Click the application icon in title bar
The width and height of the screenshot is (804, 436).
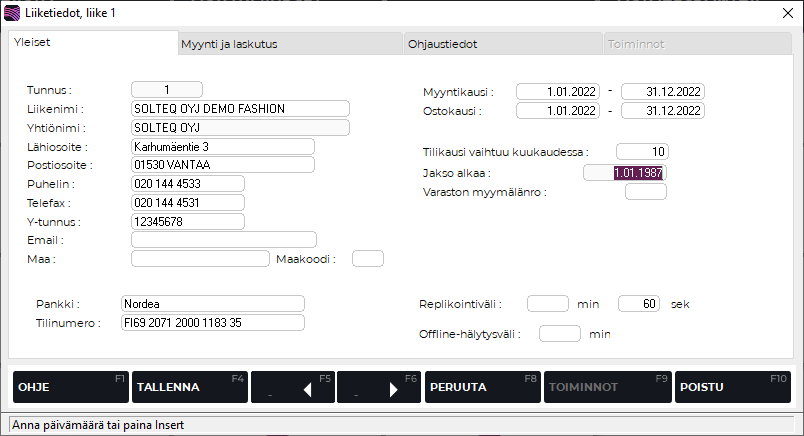point(13,13)
